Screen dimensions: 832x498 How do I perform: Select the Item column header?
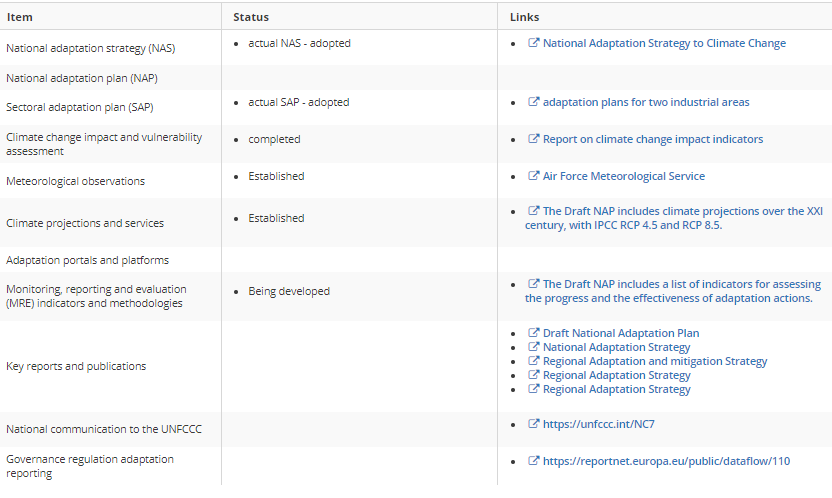click(x=20, y=17)
